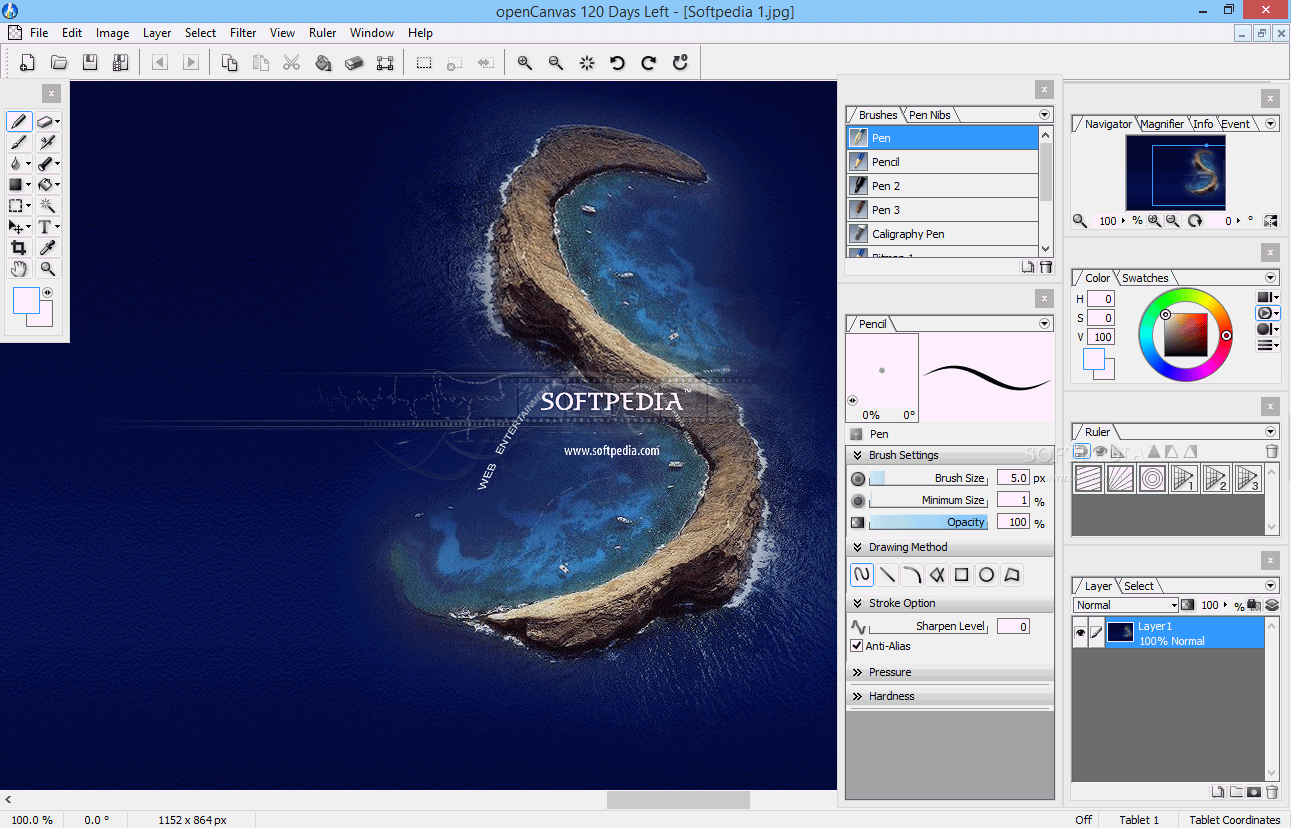Save the image with the floppy icon
The width and height of the screenshot is (1291, 828).
90,63
